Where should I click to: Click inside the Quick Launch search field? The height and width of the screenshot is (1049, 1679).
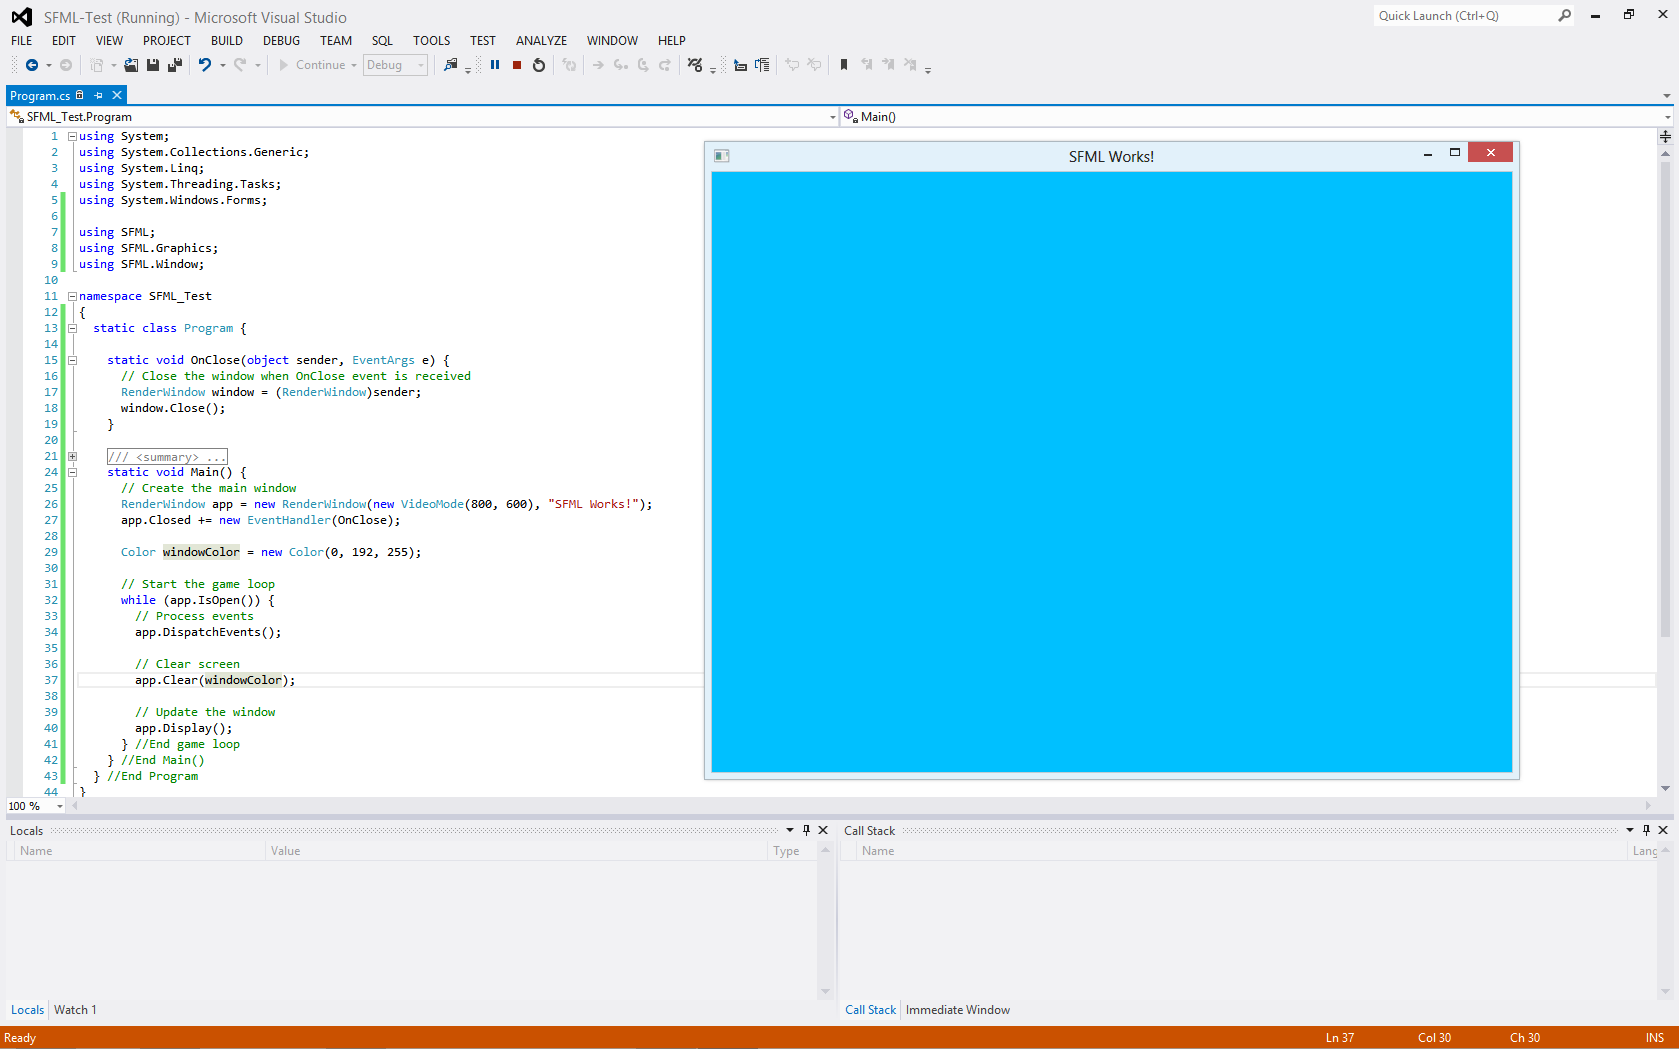(x=1462, y=15)
